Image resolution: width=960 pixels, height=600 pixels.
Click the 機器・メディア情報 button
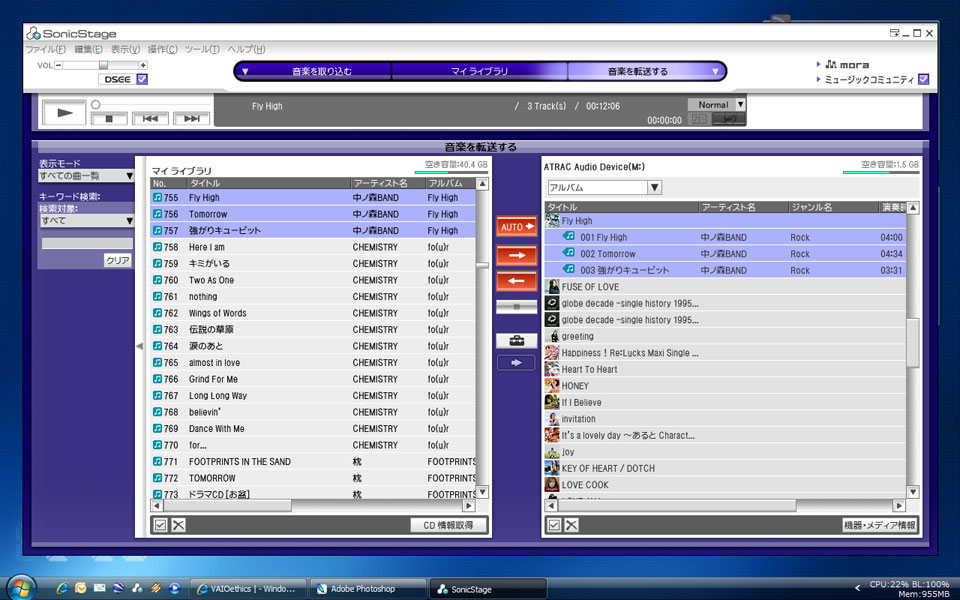pos(880,525)
